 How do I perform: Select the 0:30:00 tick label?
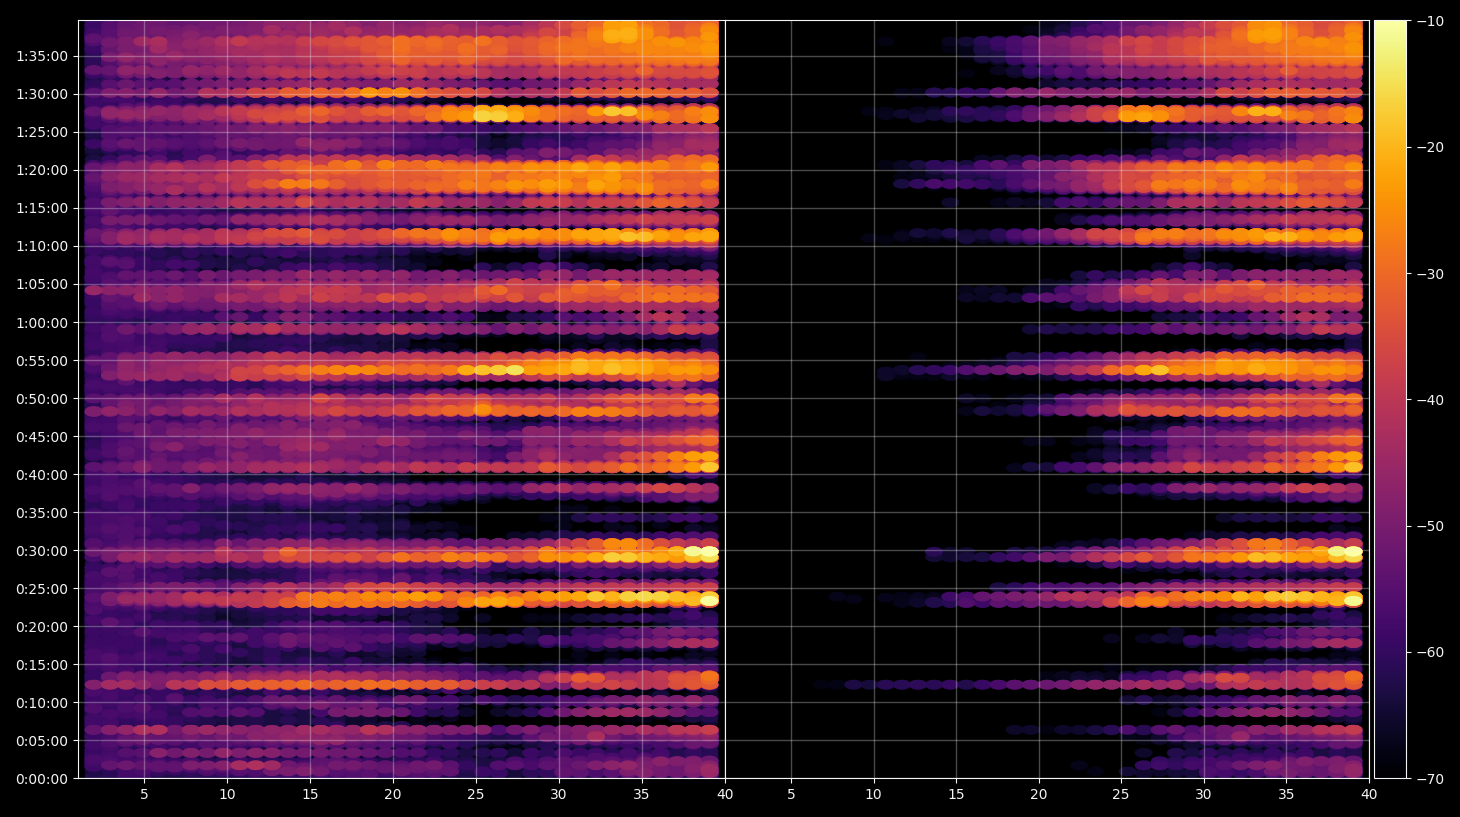point(42,551)
